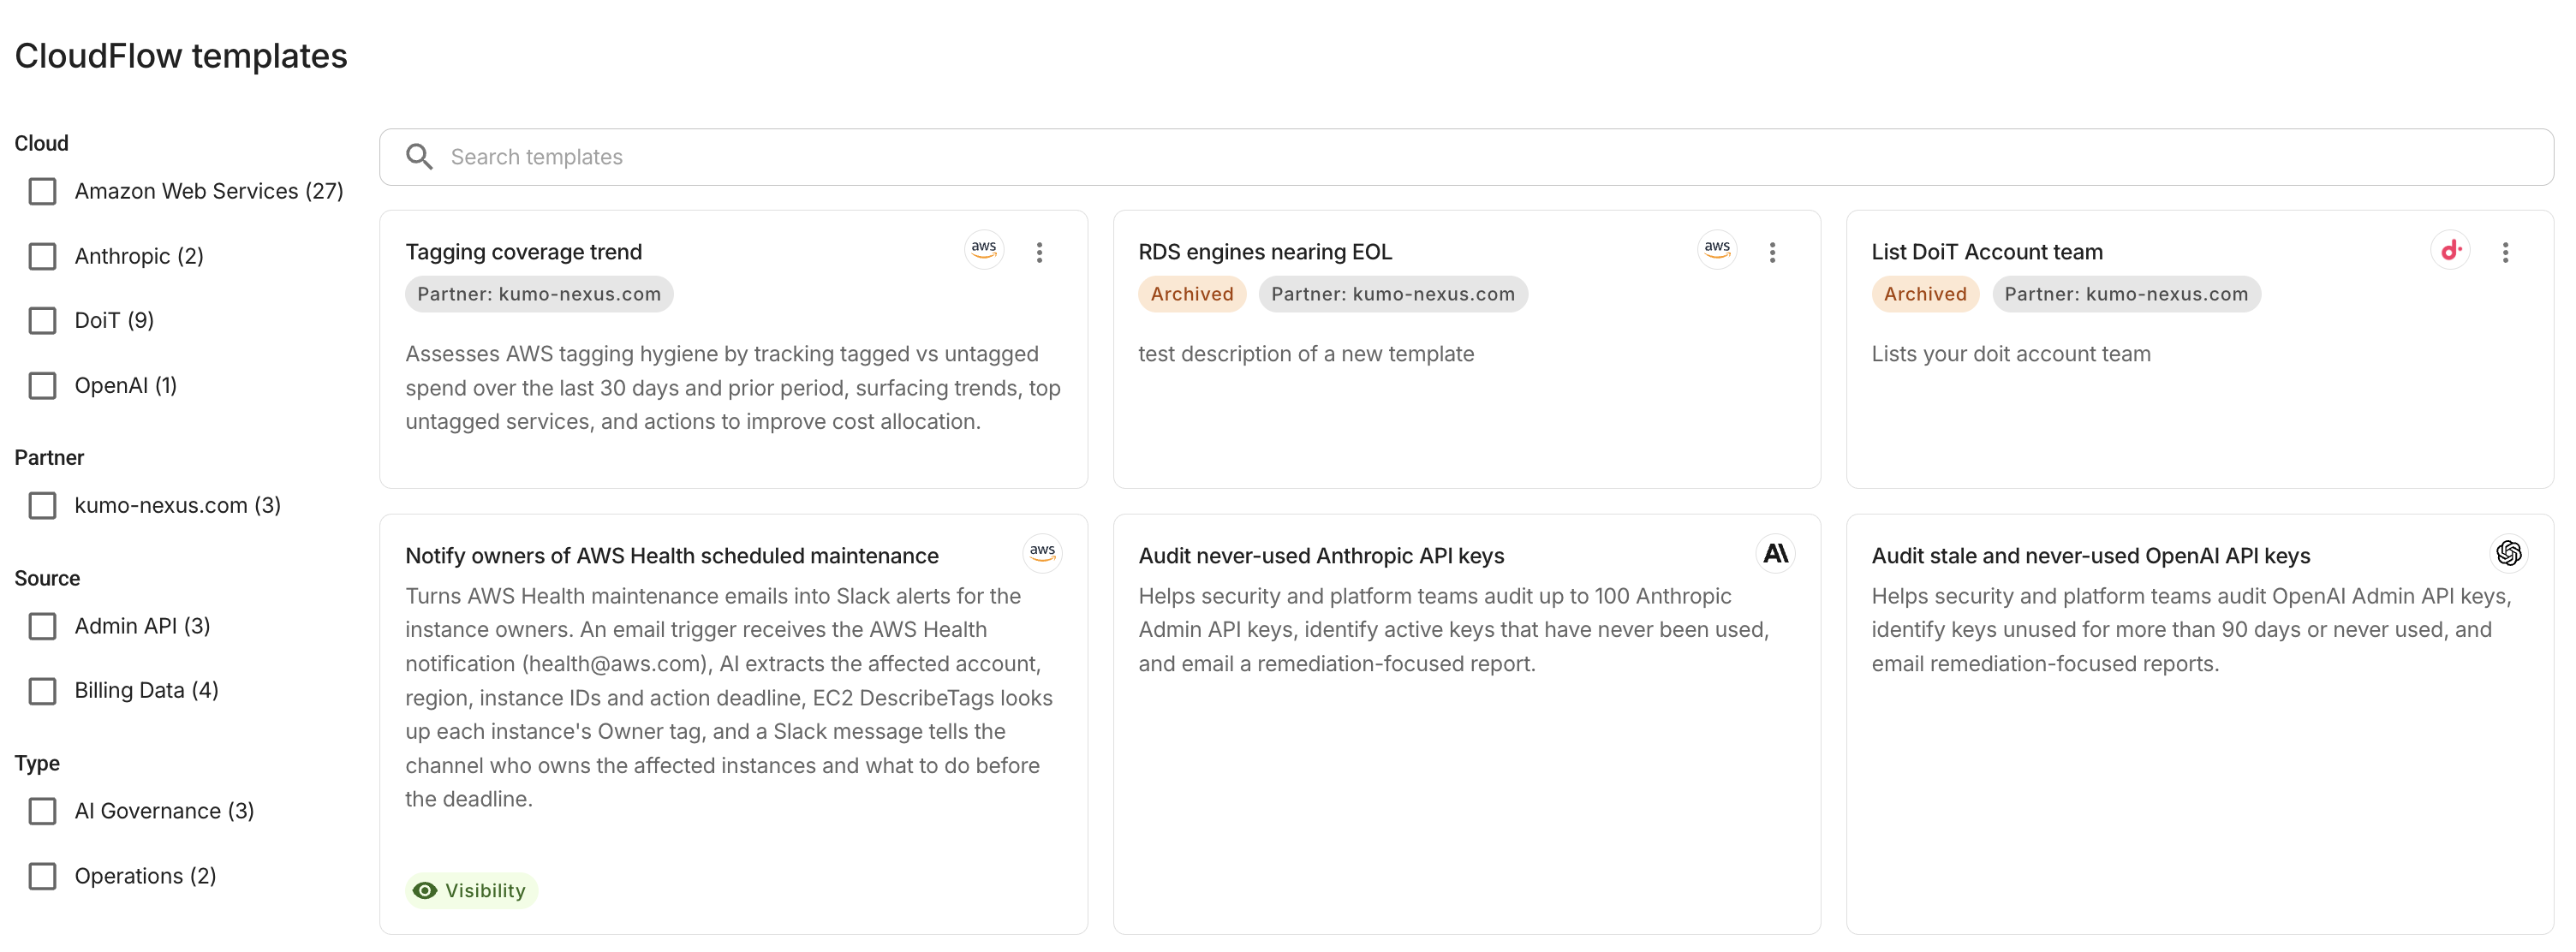Click the CloudFlow templates page heading
This screenshot has width=2576, height=952.
(x=181, y=56)
